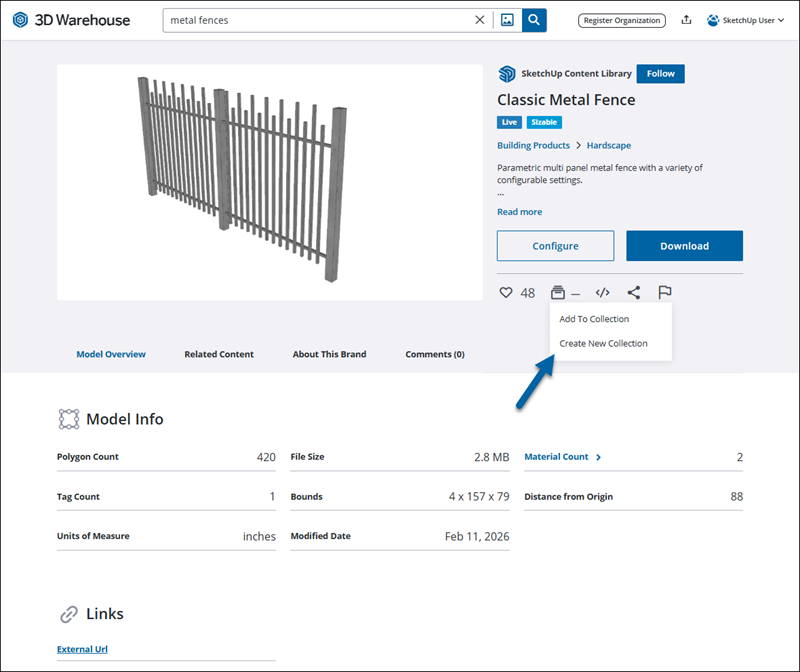800x672 pixels.
Task: Expand Material Count chevron arrow
Action: 598,457
